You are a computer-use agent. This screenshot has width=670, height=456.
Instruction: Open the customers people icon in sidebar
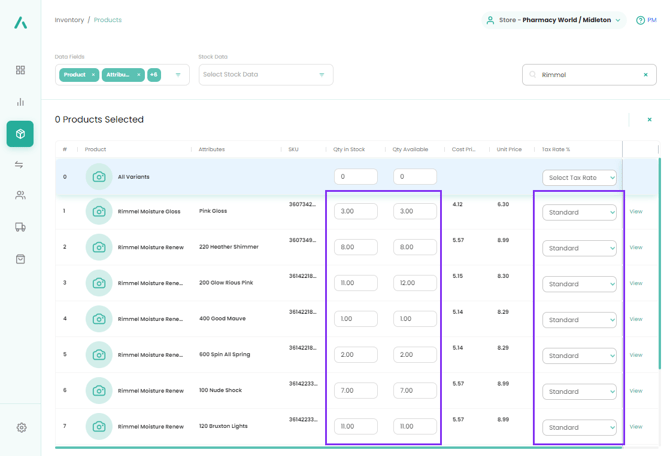20,196
